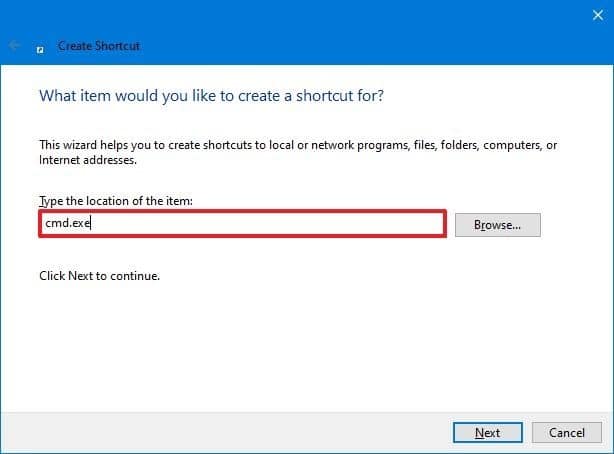Click the "Type the location of the item" label
Image resolution: width=614 pixels, height=454 pixels.
[x=115, y=202]
